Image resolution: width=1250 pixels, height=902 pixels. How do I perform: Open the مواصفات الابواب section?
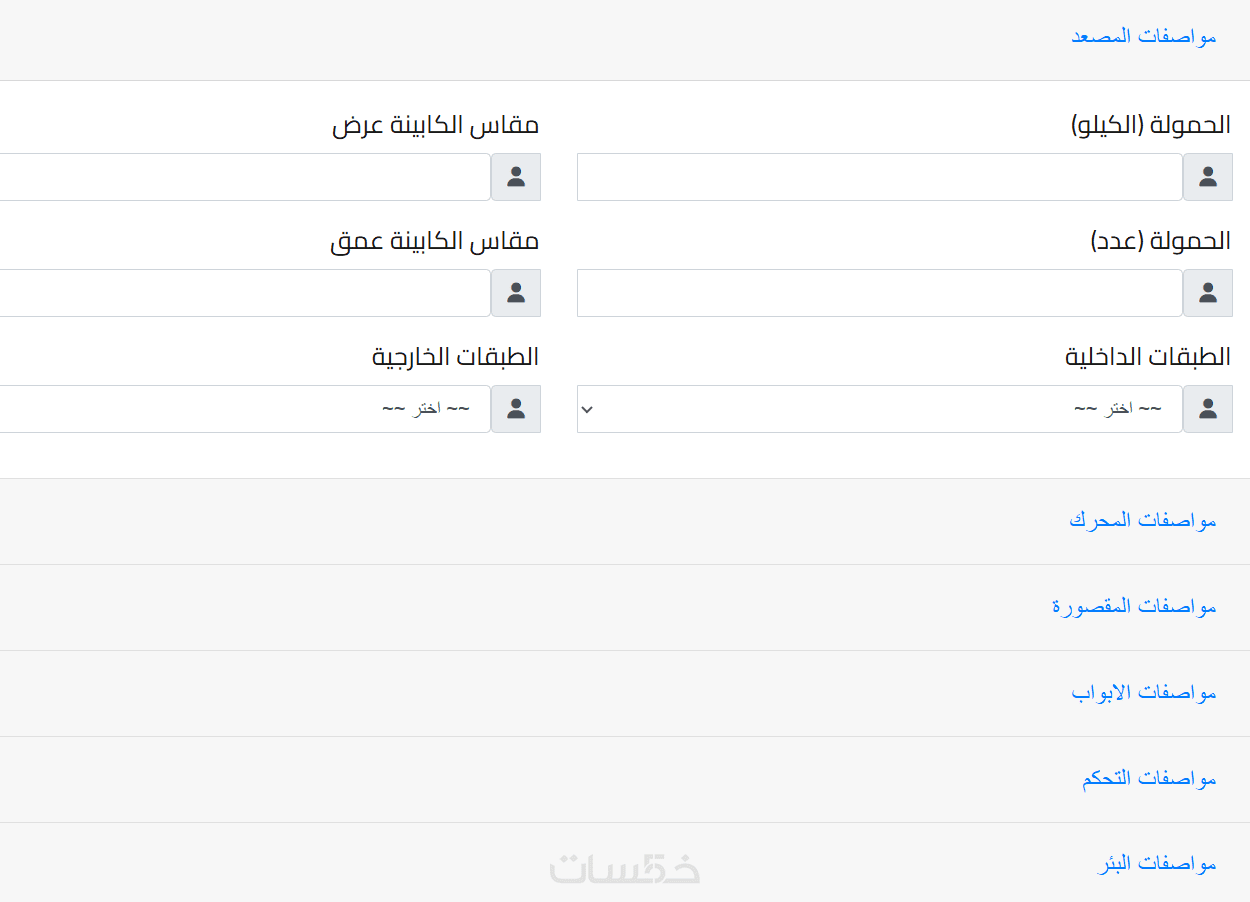pos(1143,692)
